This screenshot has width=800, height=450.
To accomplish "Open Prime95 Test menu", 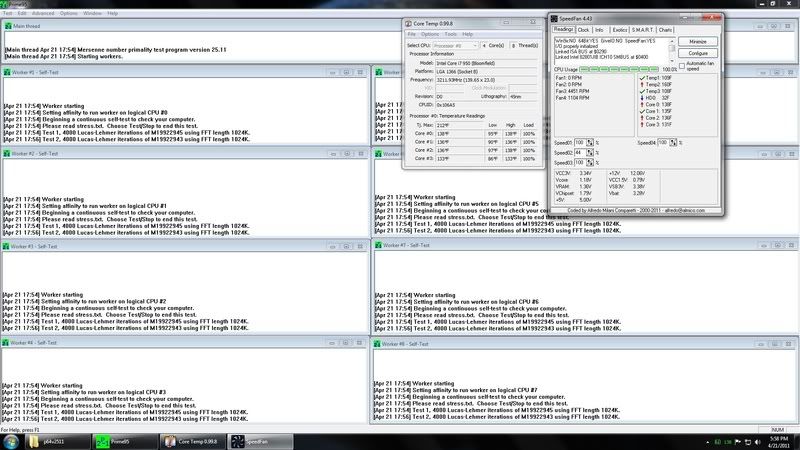I will (x=7, y=13).
